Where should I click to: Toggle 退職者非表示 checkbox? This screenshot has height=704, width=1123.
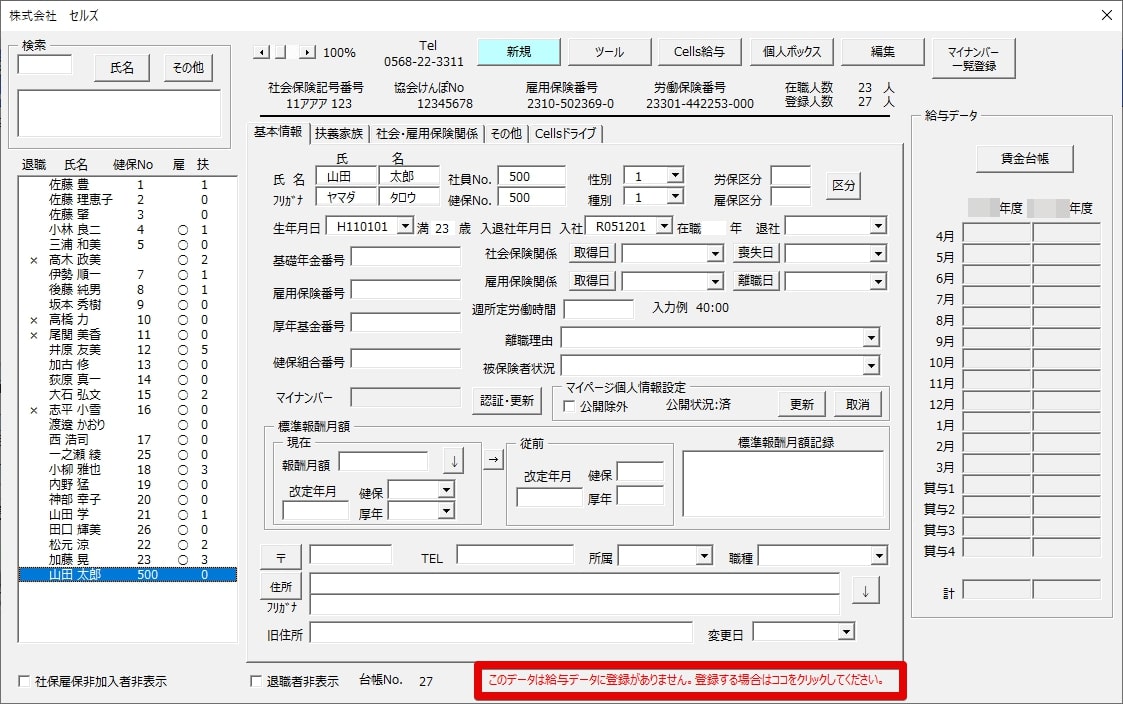[256, 681]
